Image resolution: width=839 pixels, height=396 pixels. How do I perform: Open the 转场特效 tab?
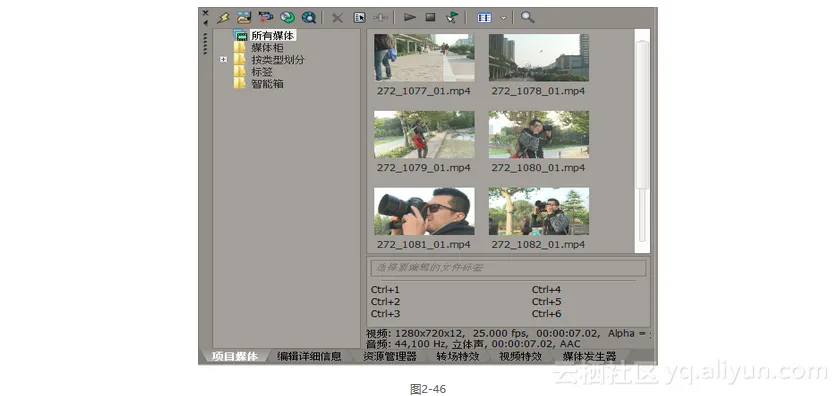457,356
